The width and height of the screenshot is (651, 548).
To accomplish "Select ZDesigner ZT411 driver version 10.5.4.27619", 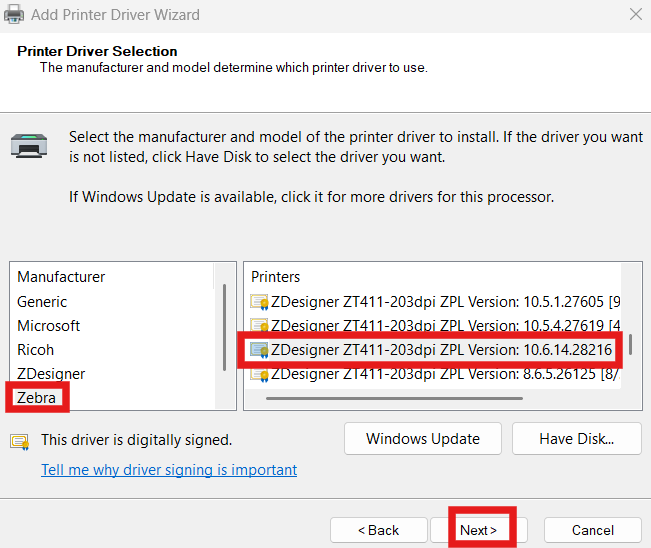I will (435, 325).
